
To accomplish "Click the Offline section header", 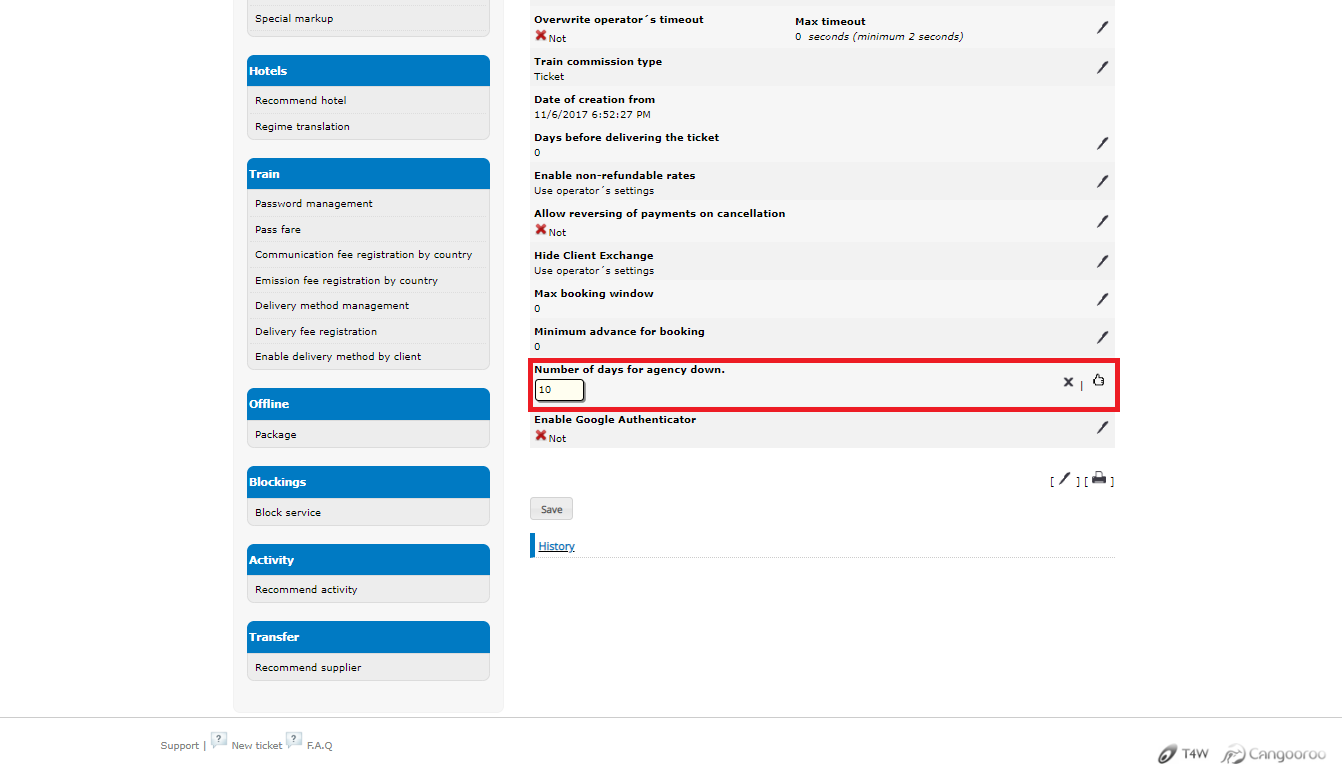I will [x=368, y=404].
